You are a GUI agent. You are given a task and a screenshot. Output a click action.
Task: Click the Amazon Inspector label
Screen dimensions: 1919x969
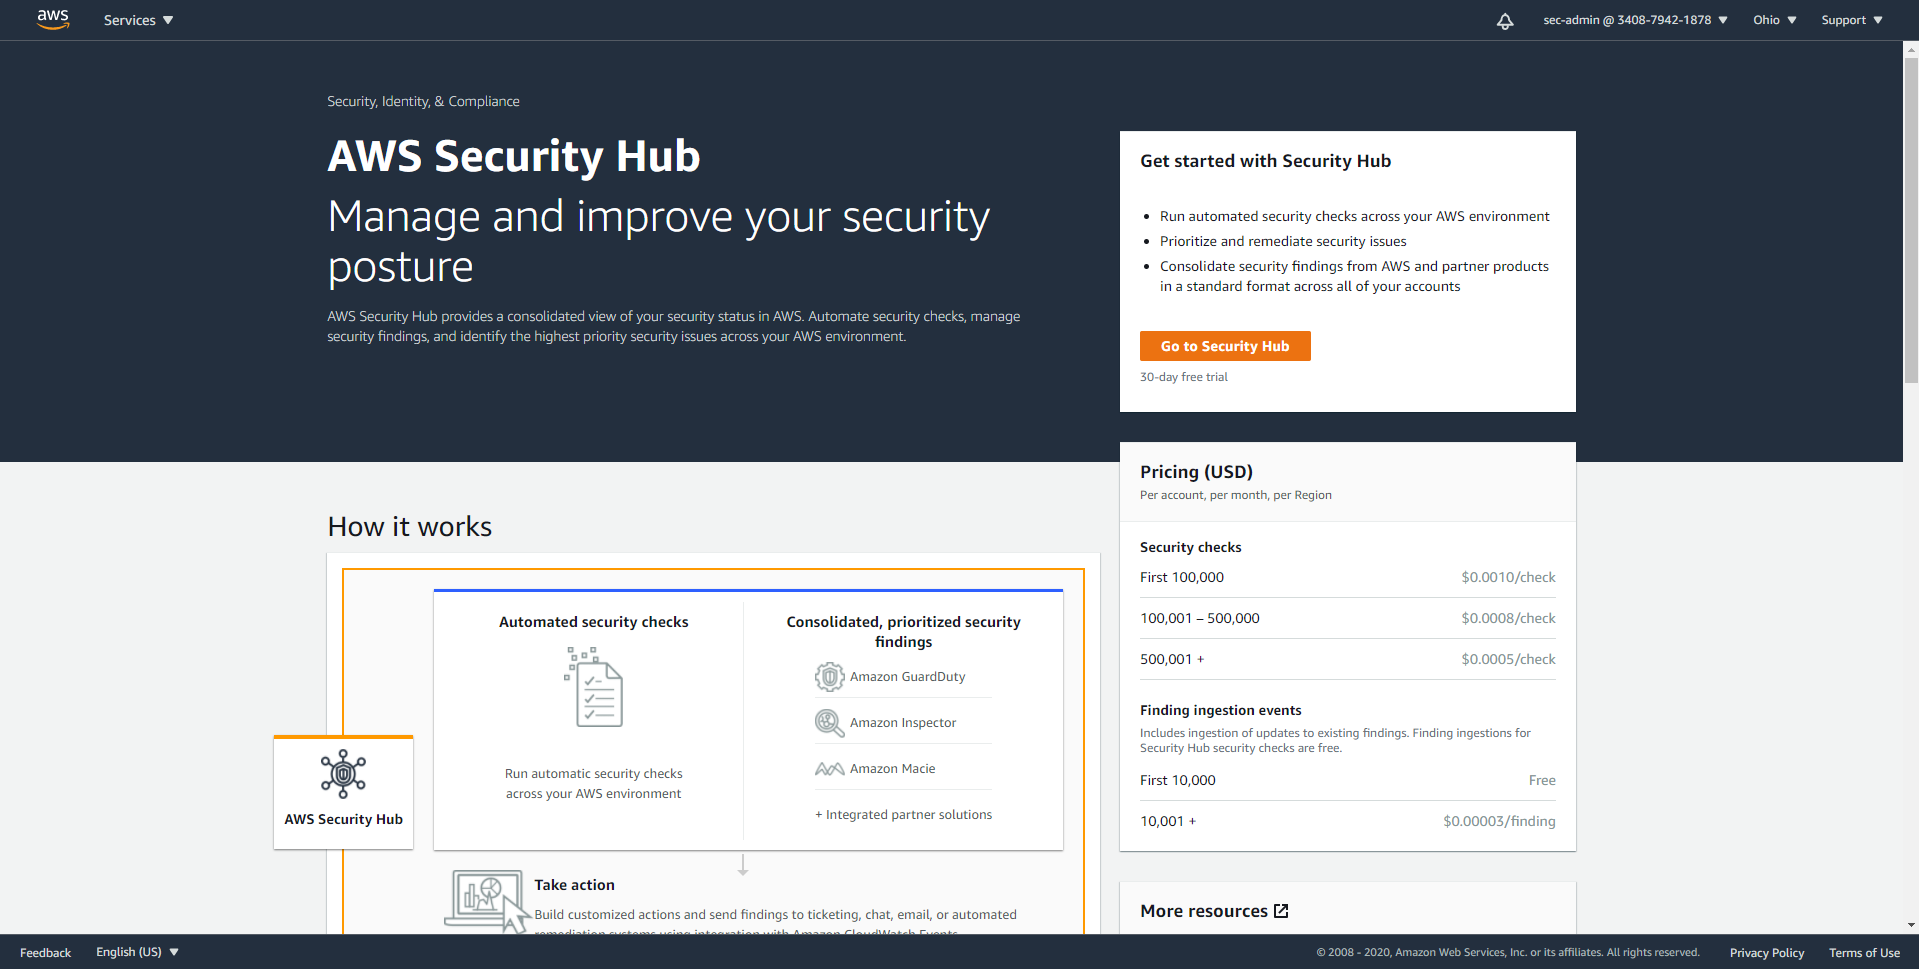click(x=903, y=723)
